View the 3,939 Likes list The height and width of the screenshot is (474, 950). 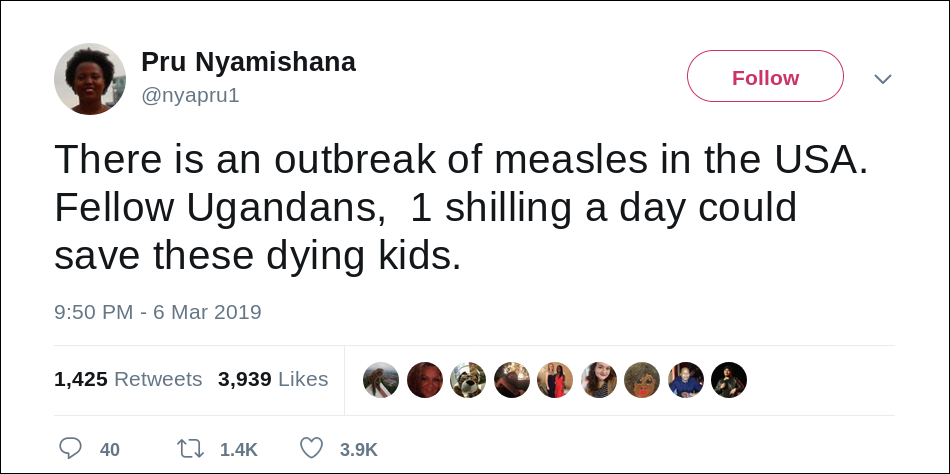tap(273, 379)
